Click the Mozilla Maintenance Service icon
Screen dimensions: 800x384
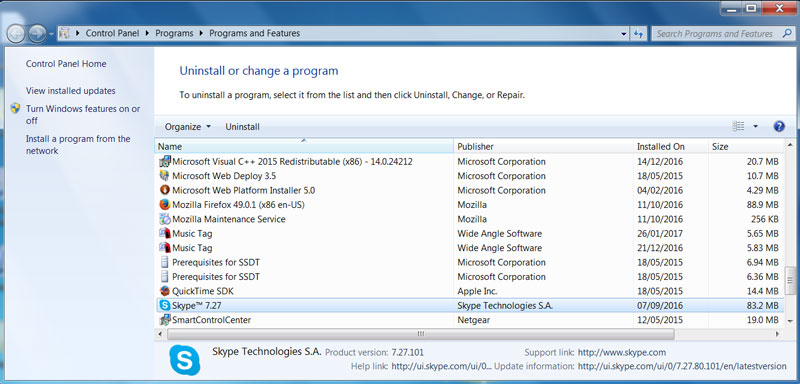click(164, 219)
